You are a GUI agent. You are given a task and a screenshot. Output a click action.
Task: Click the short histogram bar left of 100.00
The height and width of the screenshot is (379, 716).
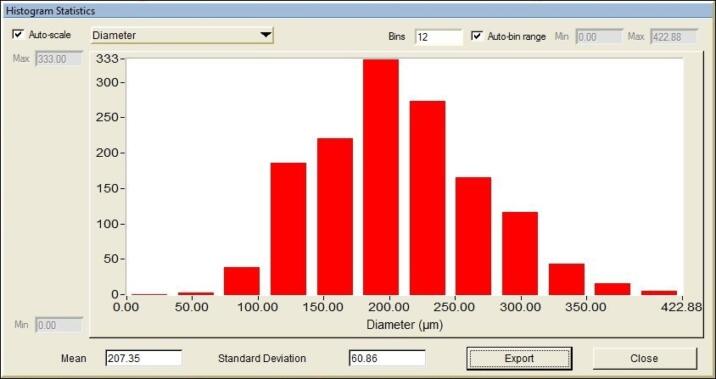242,281
